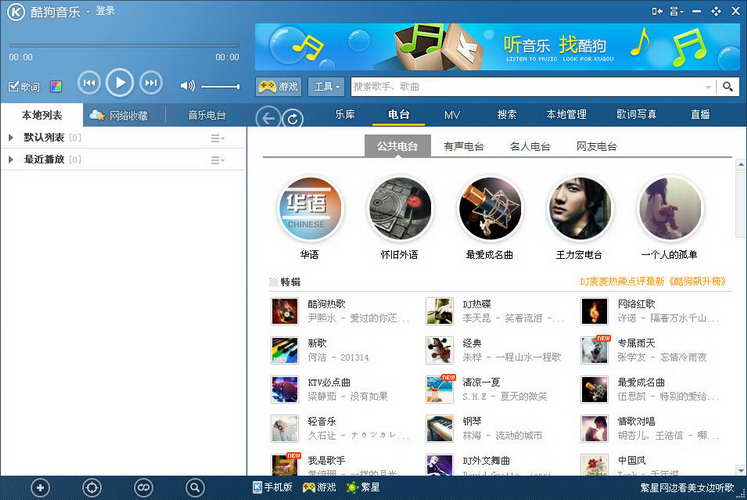Open the 游戏 games button
The image size is (747, 500).
[x=278, y=87]
